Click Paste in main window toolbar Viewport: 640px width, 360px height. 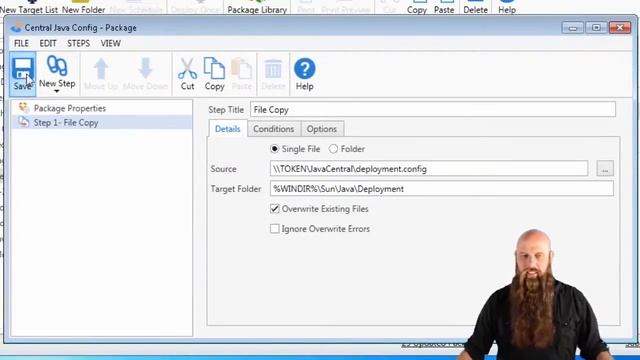pos(444,7)
